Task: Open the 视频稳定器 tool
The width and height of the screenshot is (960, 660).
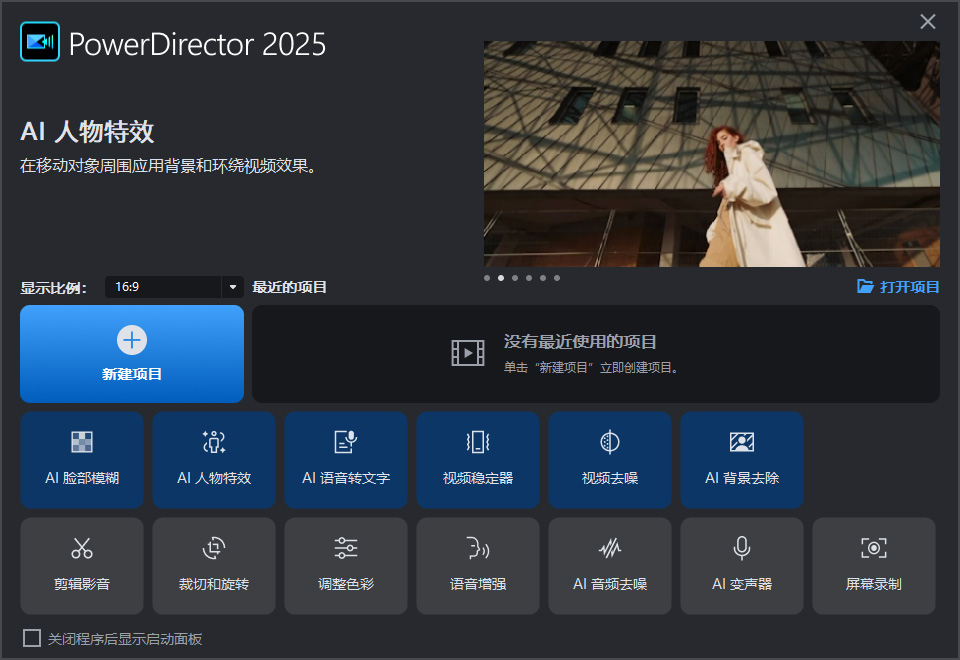Action: click(x=478, y=460)
